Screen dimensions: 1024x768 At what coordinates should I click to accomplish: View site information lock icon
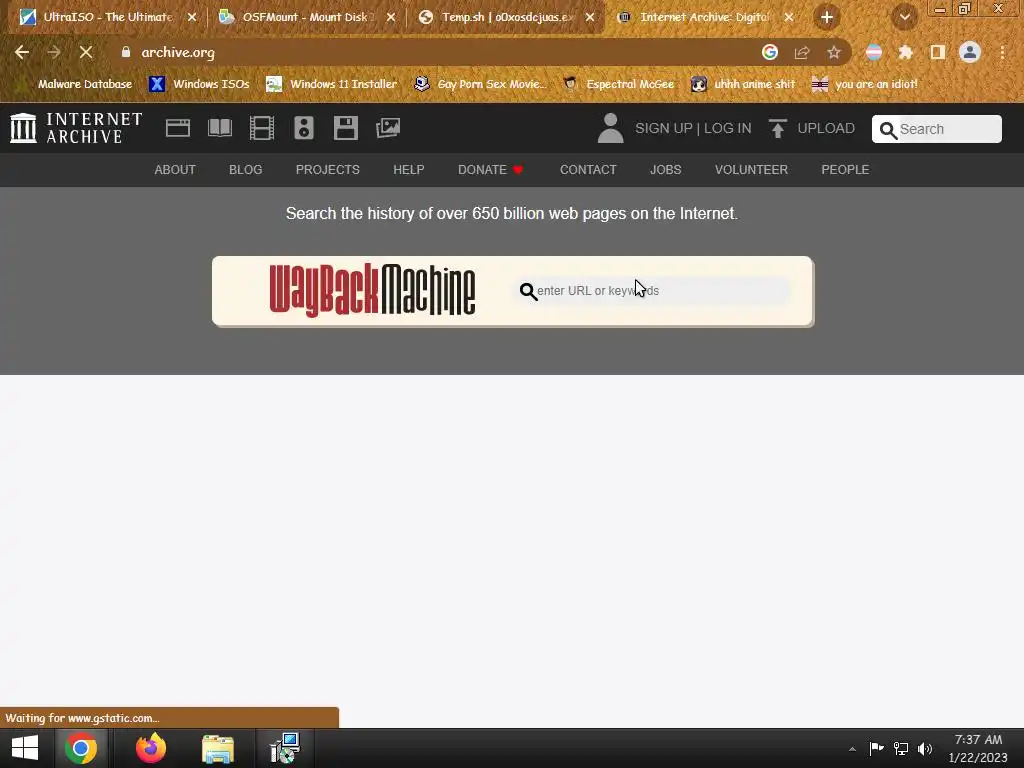tap(126, 52)
